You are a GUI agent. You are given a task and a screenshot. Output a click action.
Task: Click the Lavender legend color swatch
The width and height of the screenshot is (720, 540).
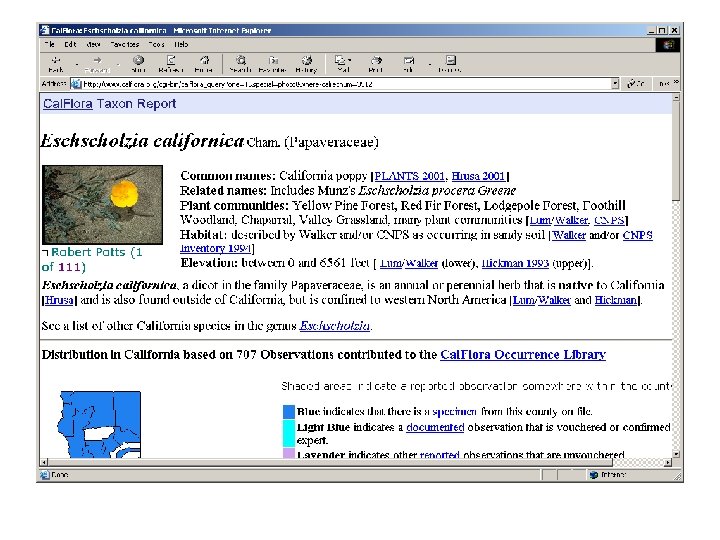tap(289, 454)
